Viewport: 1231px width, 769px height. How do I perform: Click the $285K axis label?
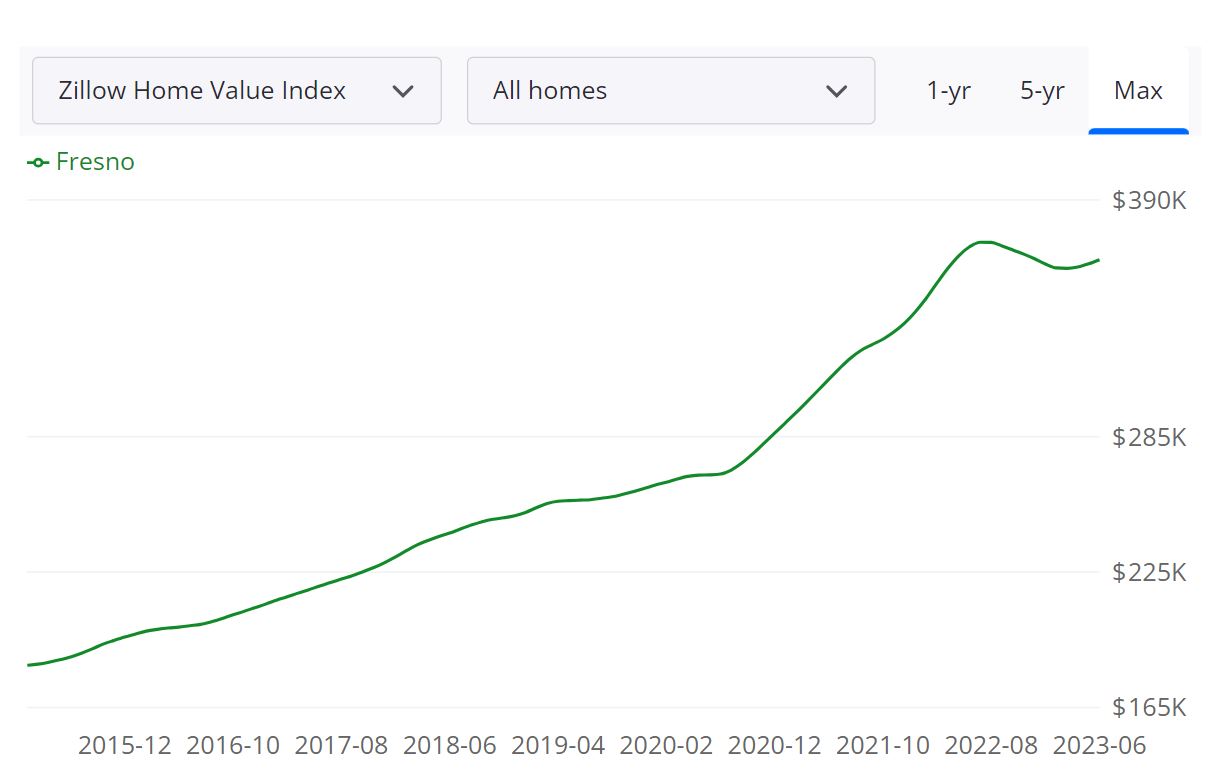1150,437
